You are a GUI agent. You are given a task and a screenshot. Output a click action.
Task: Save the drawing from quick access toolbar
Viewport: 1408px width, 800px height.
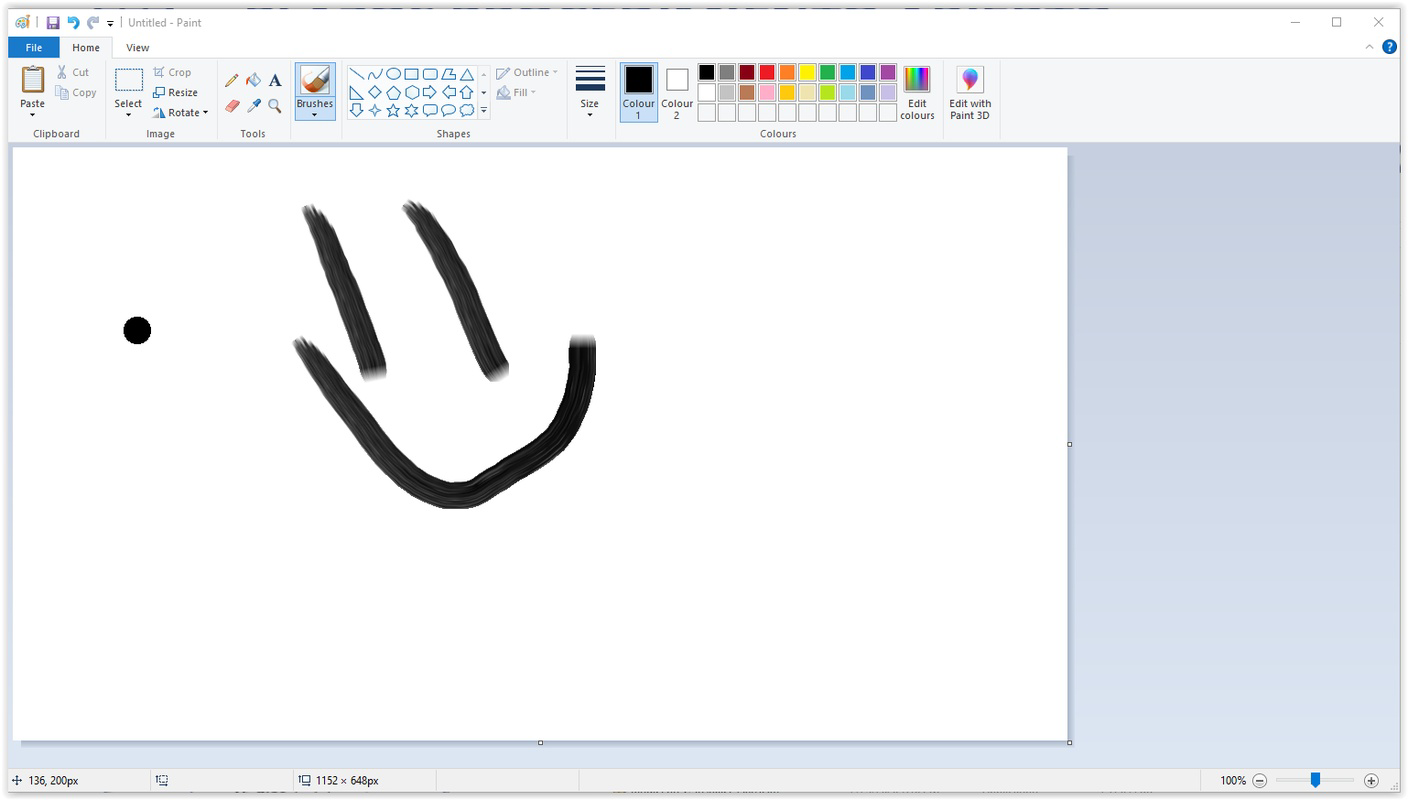(x=53, y=22)
